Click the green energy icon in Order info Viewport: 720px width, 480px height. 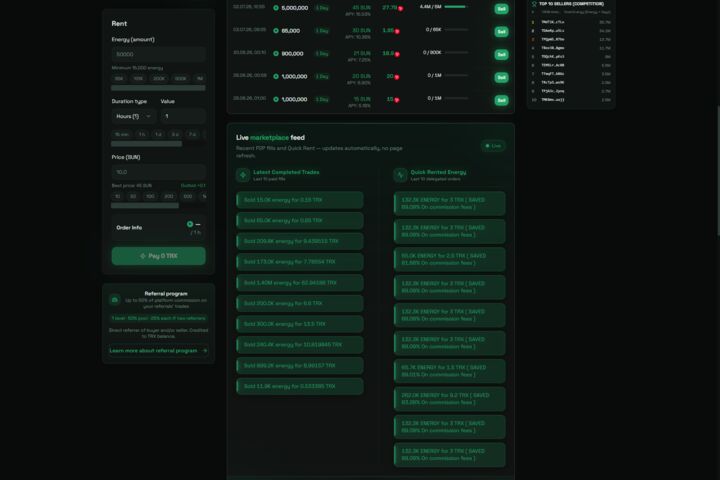(x=190, y=224)
